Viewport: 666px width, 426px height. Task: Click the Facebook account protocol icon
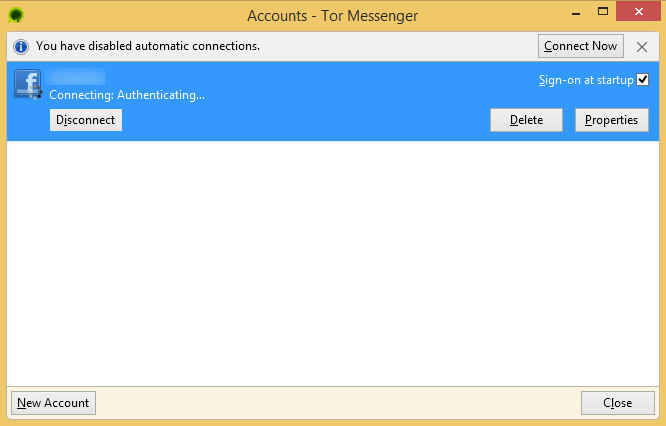point(28,84)
